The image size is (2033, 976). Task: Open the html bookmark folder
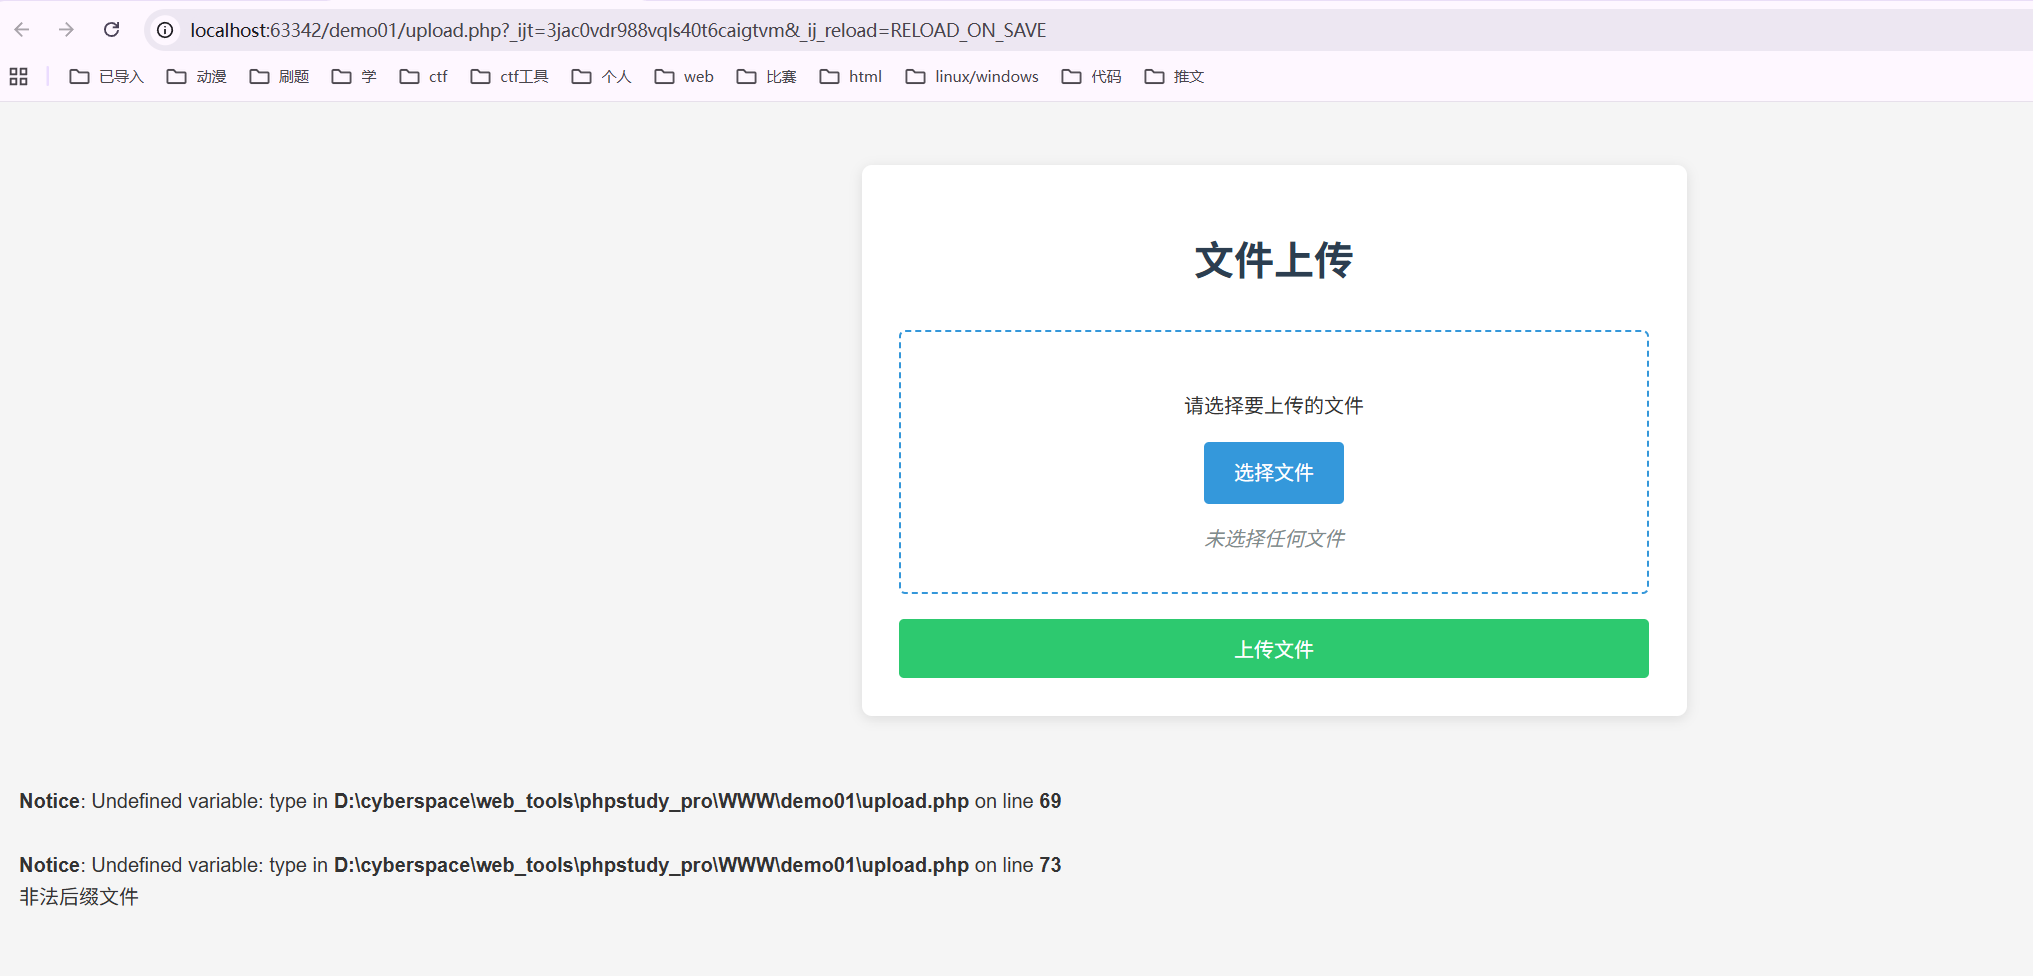(x=851, y=76)
